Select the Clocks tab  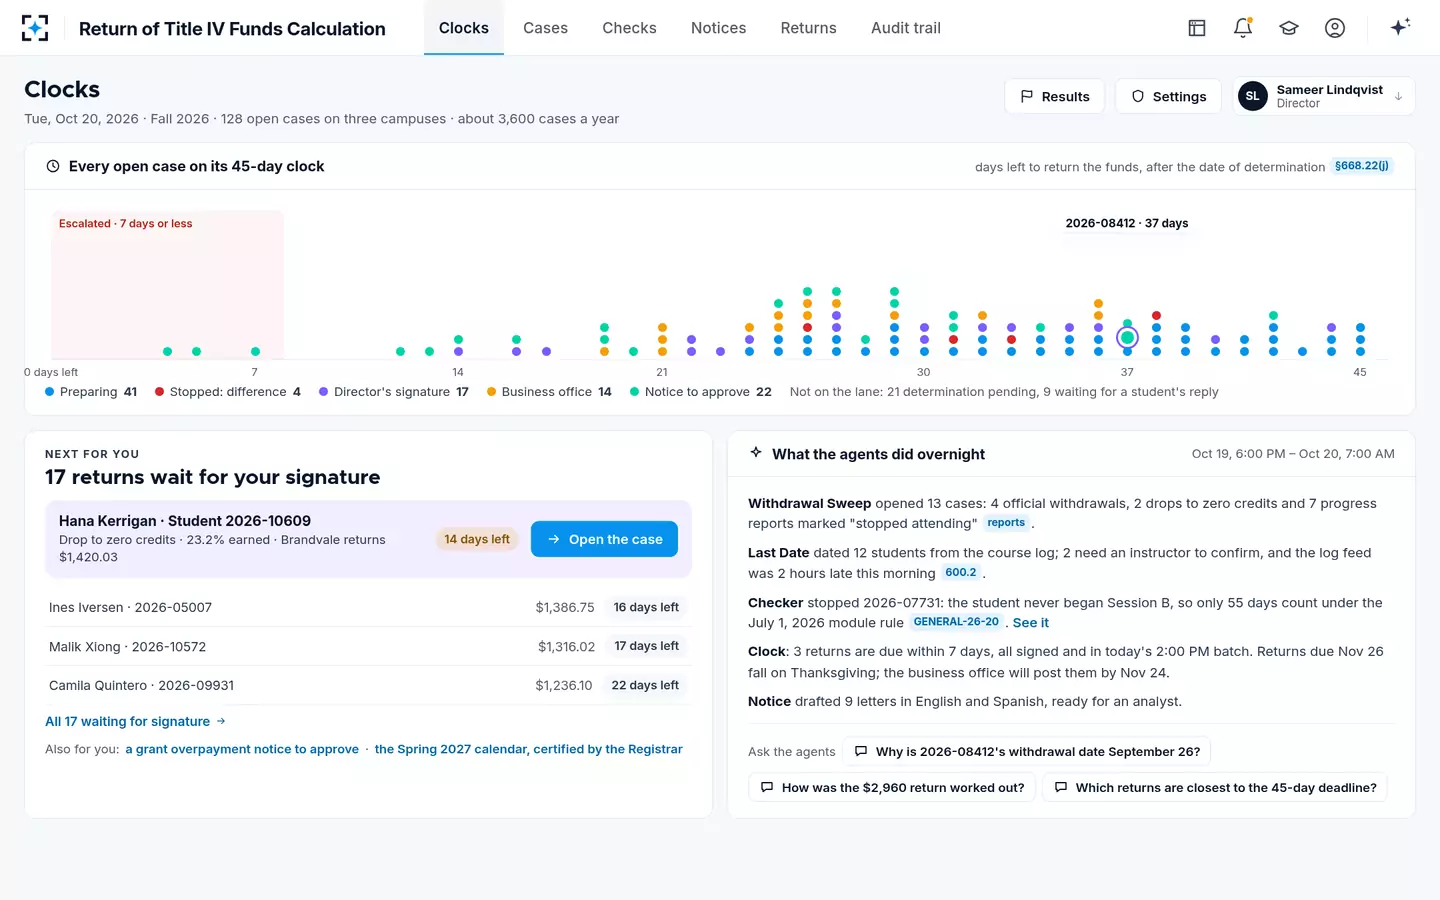point(464,28)
